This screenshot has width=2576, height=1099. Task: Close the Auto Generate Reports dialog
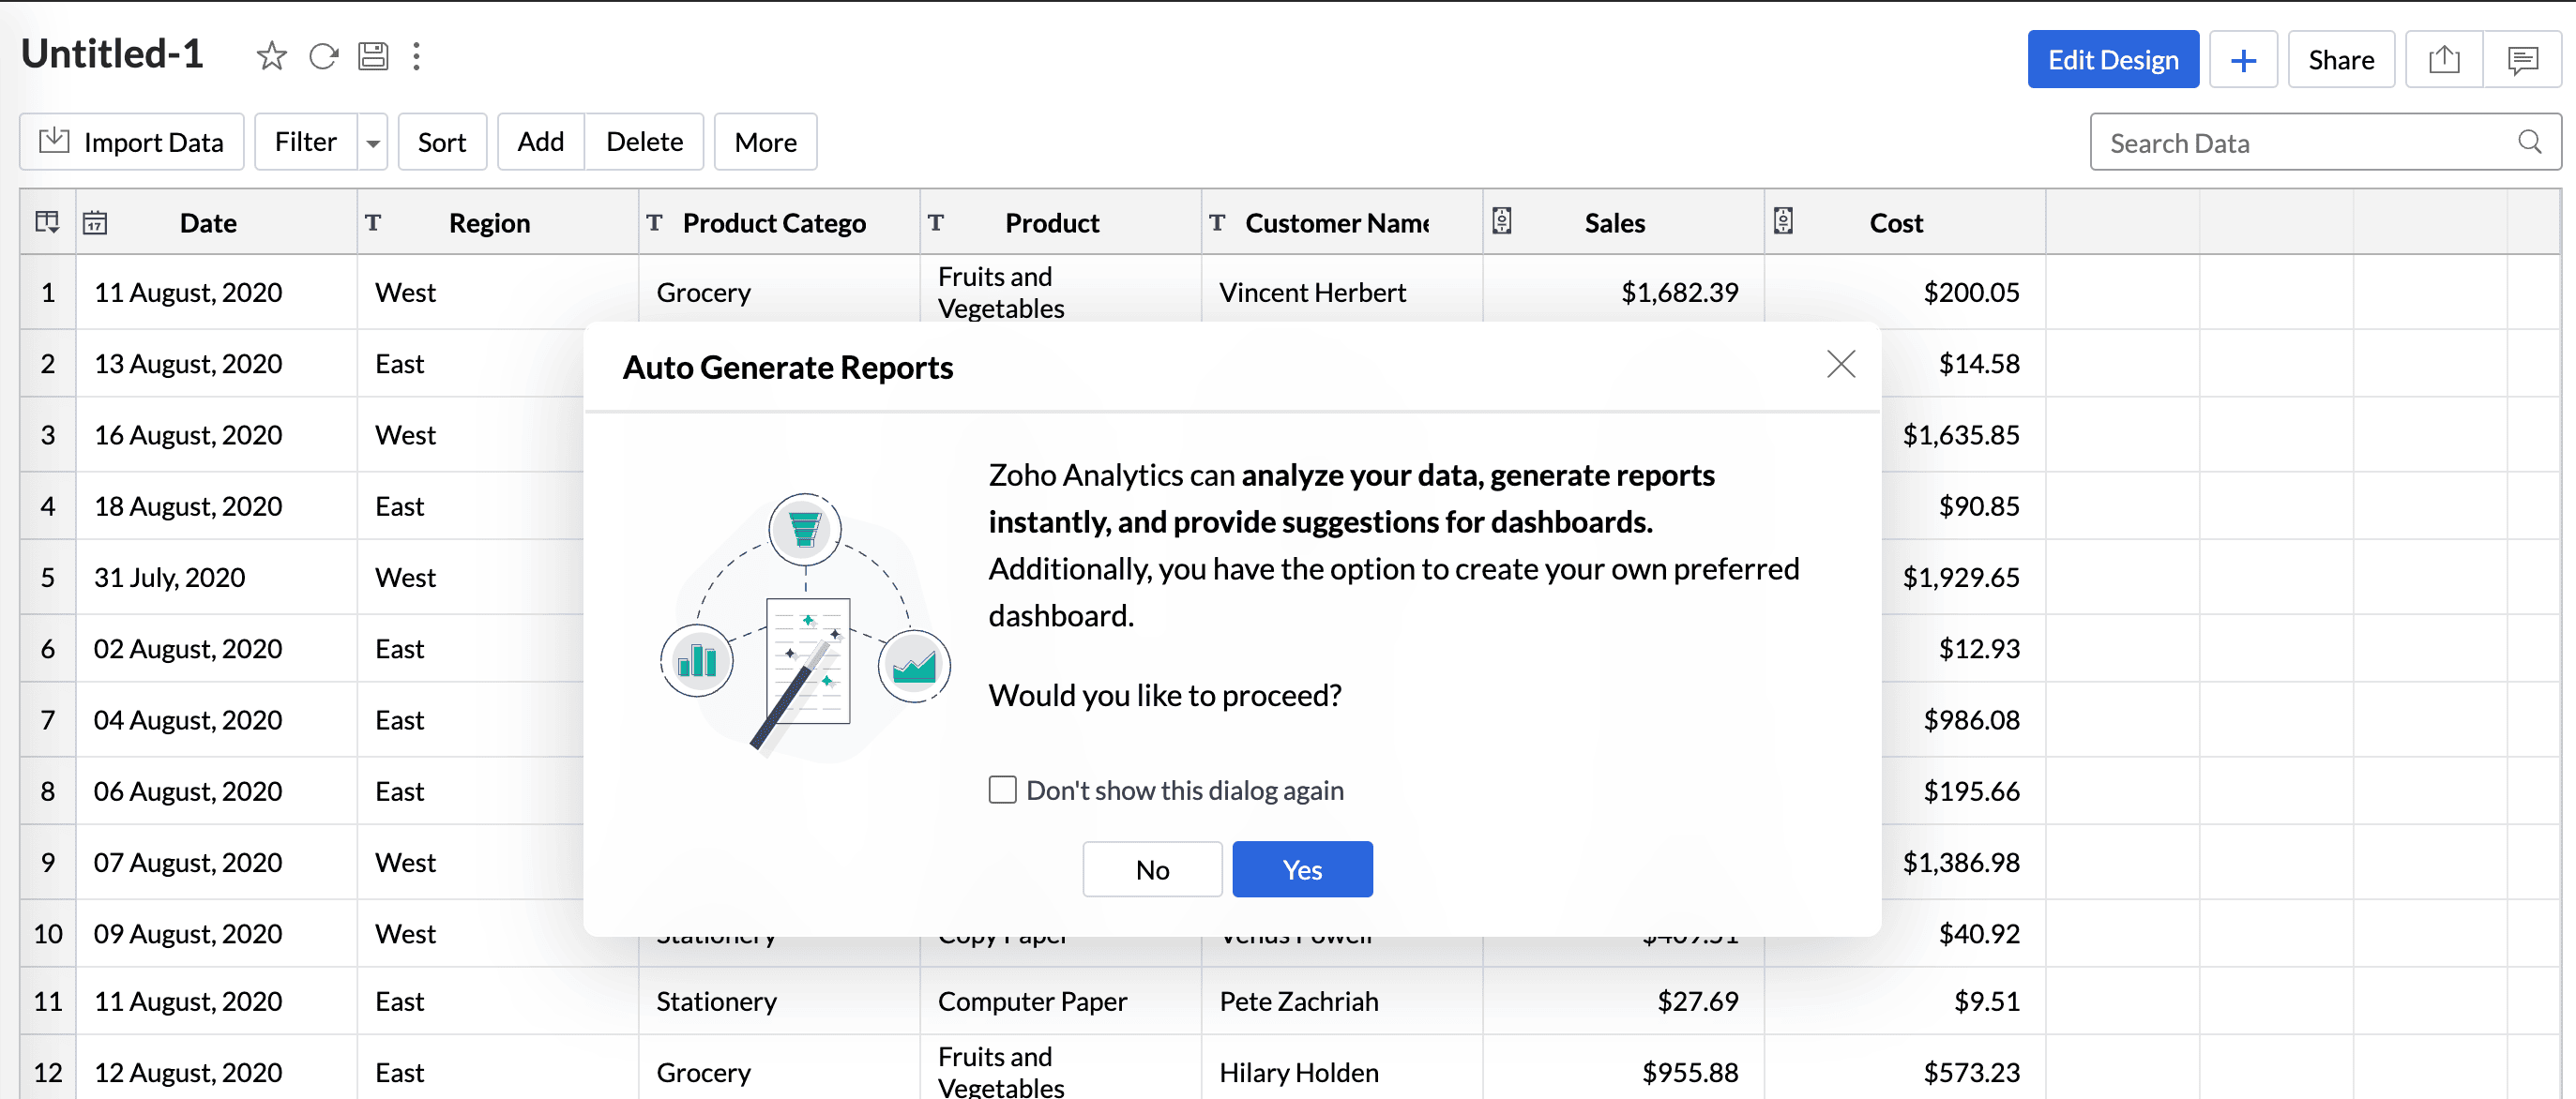pyautogui.click(x=1840, y=364)
